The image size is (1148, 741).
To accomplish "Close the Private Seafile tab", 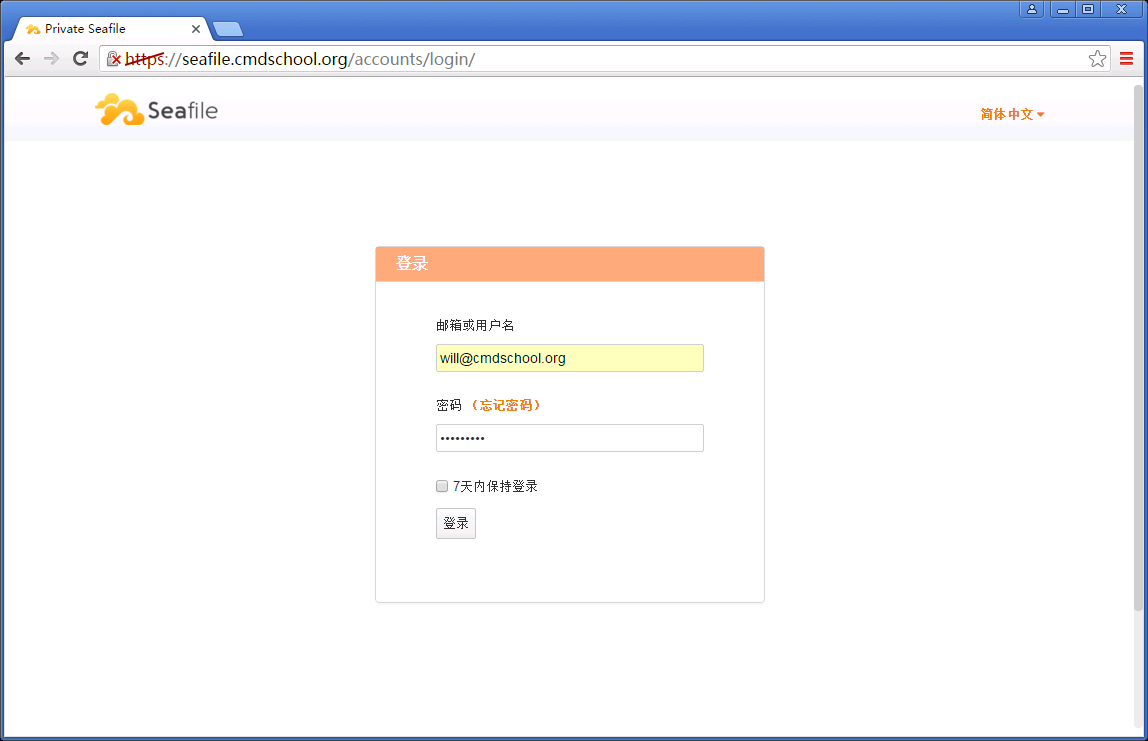I will click(195, 29).
